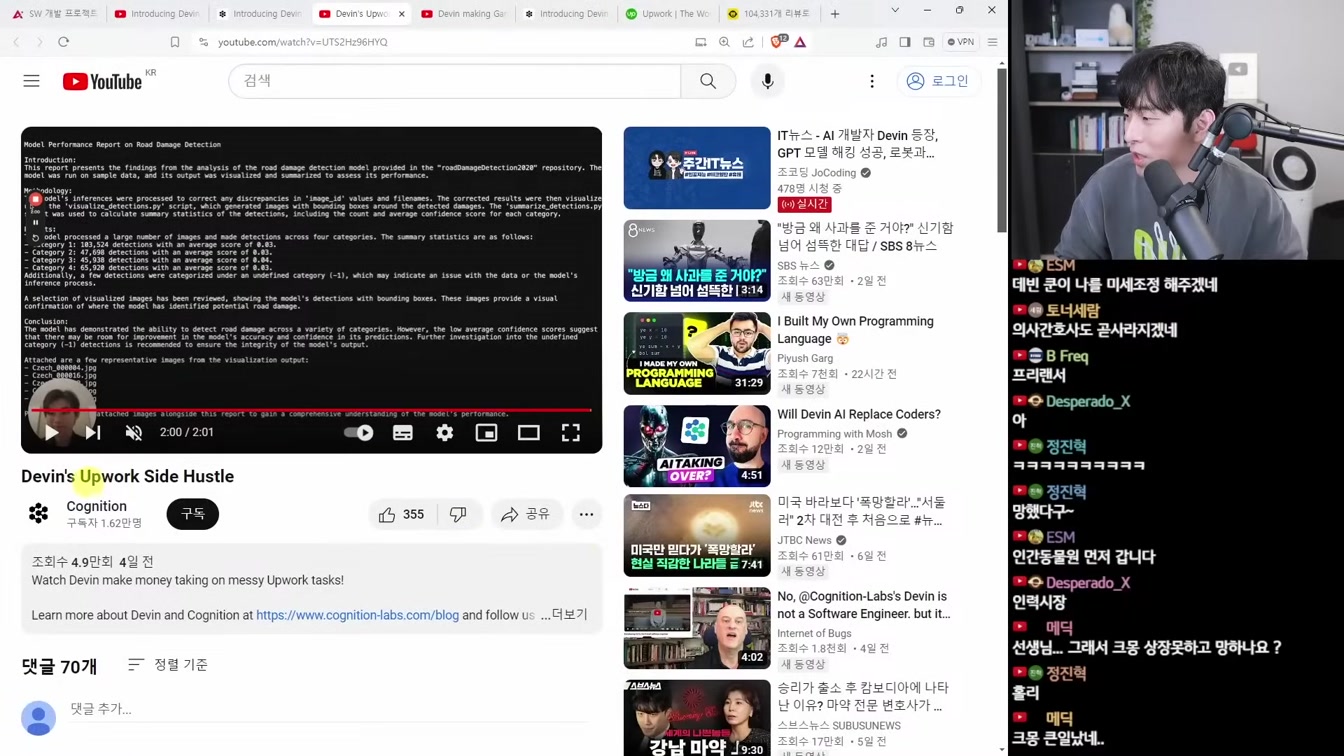Start voice search with microphone icon
Viewport: 1344px width, 756px height.
pos(768,81)
